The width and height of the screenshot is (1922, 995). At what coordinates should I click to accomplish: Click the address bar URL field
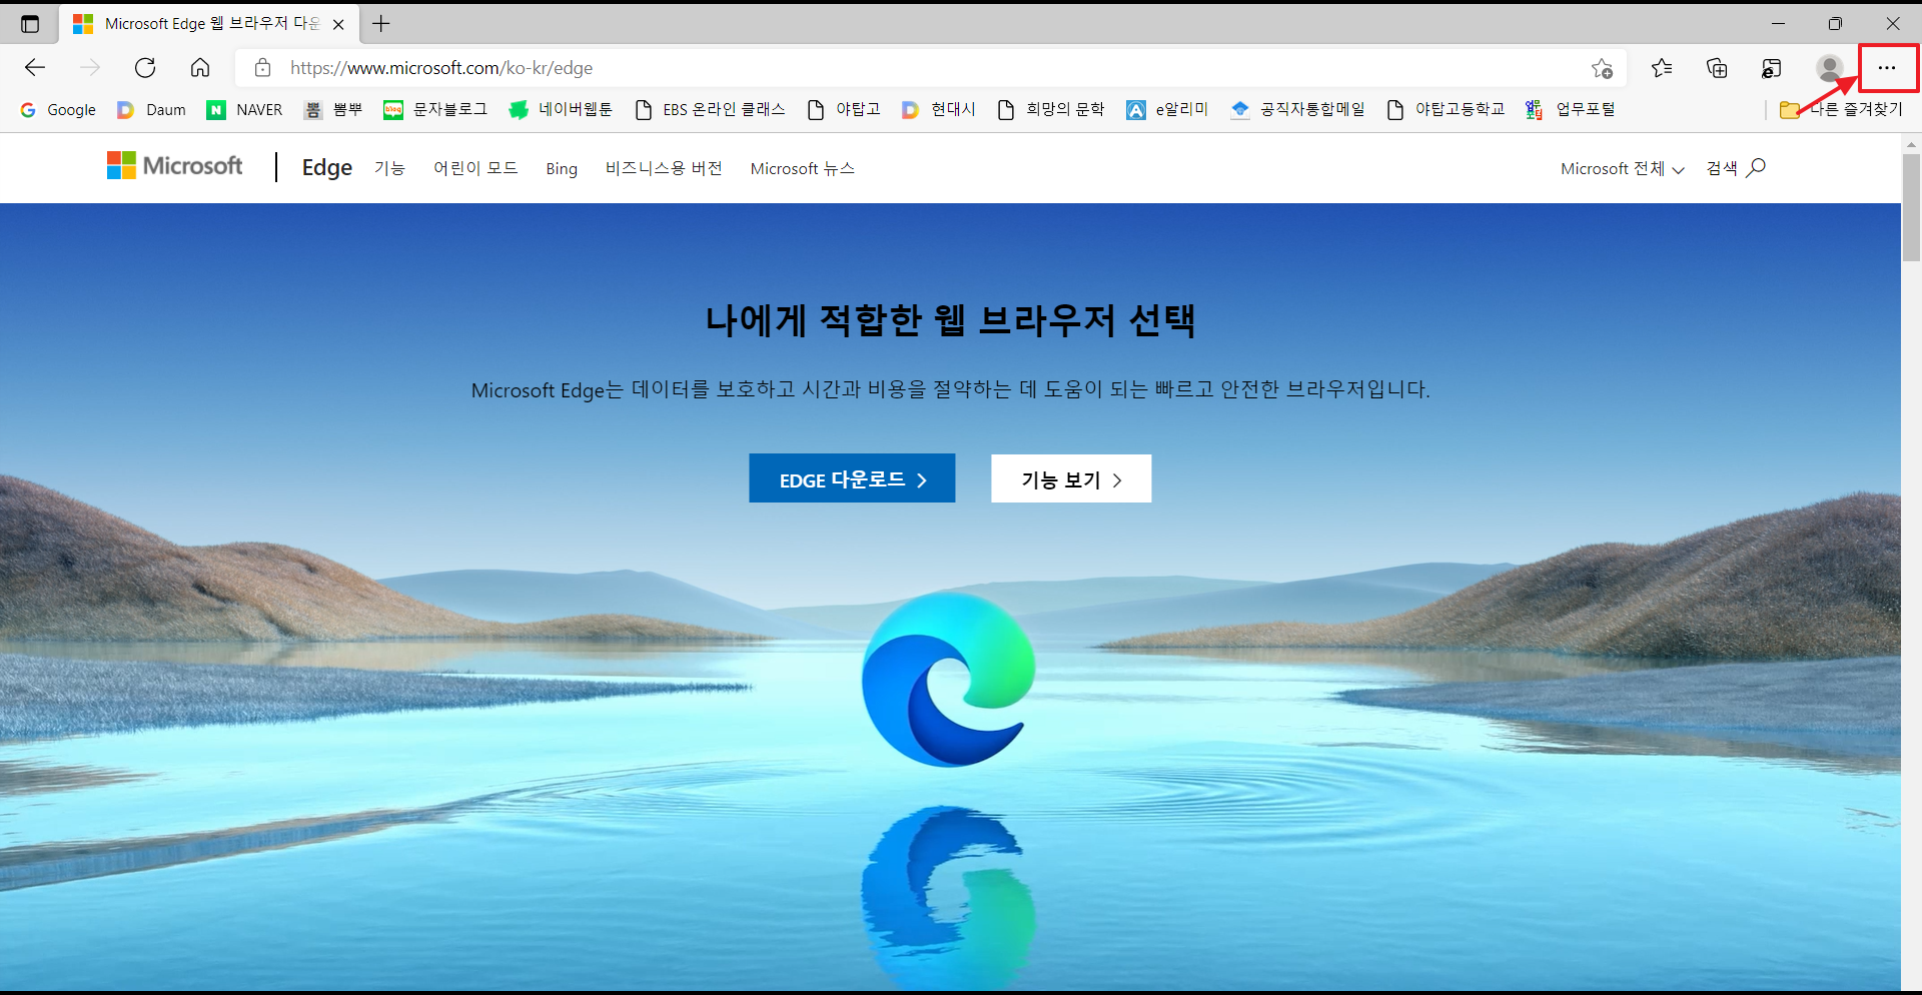click(x=930, y=68)
